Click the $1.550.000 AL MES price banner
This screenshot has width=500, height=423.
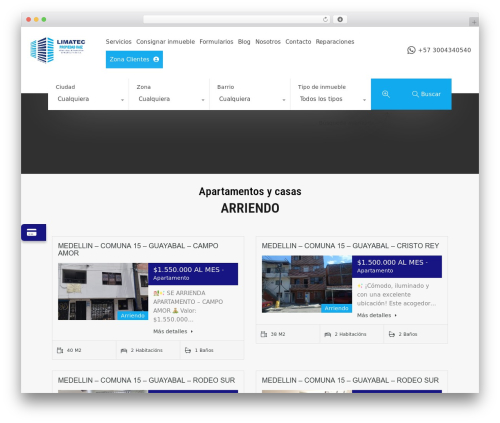[193, 274]
